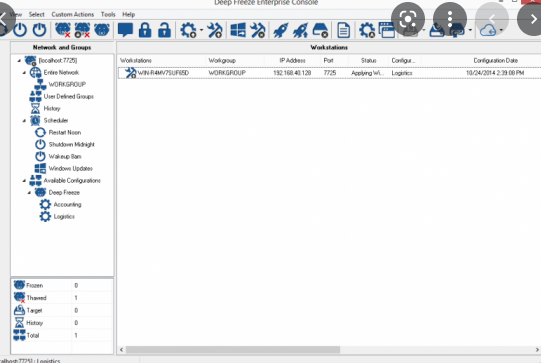Select User Defined Groups in tree
Image resolution: width=541 pixels, height=363 pixels.
click(x=69, y=97)
